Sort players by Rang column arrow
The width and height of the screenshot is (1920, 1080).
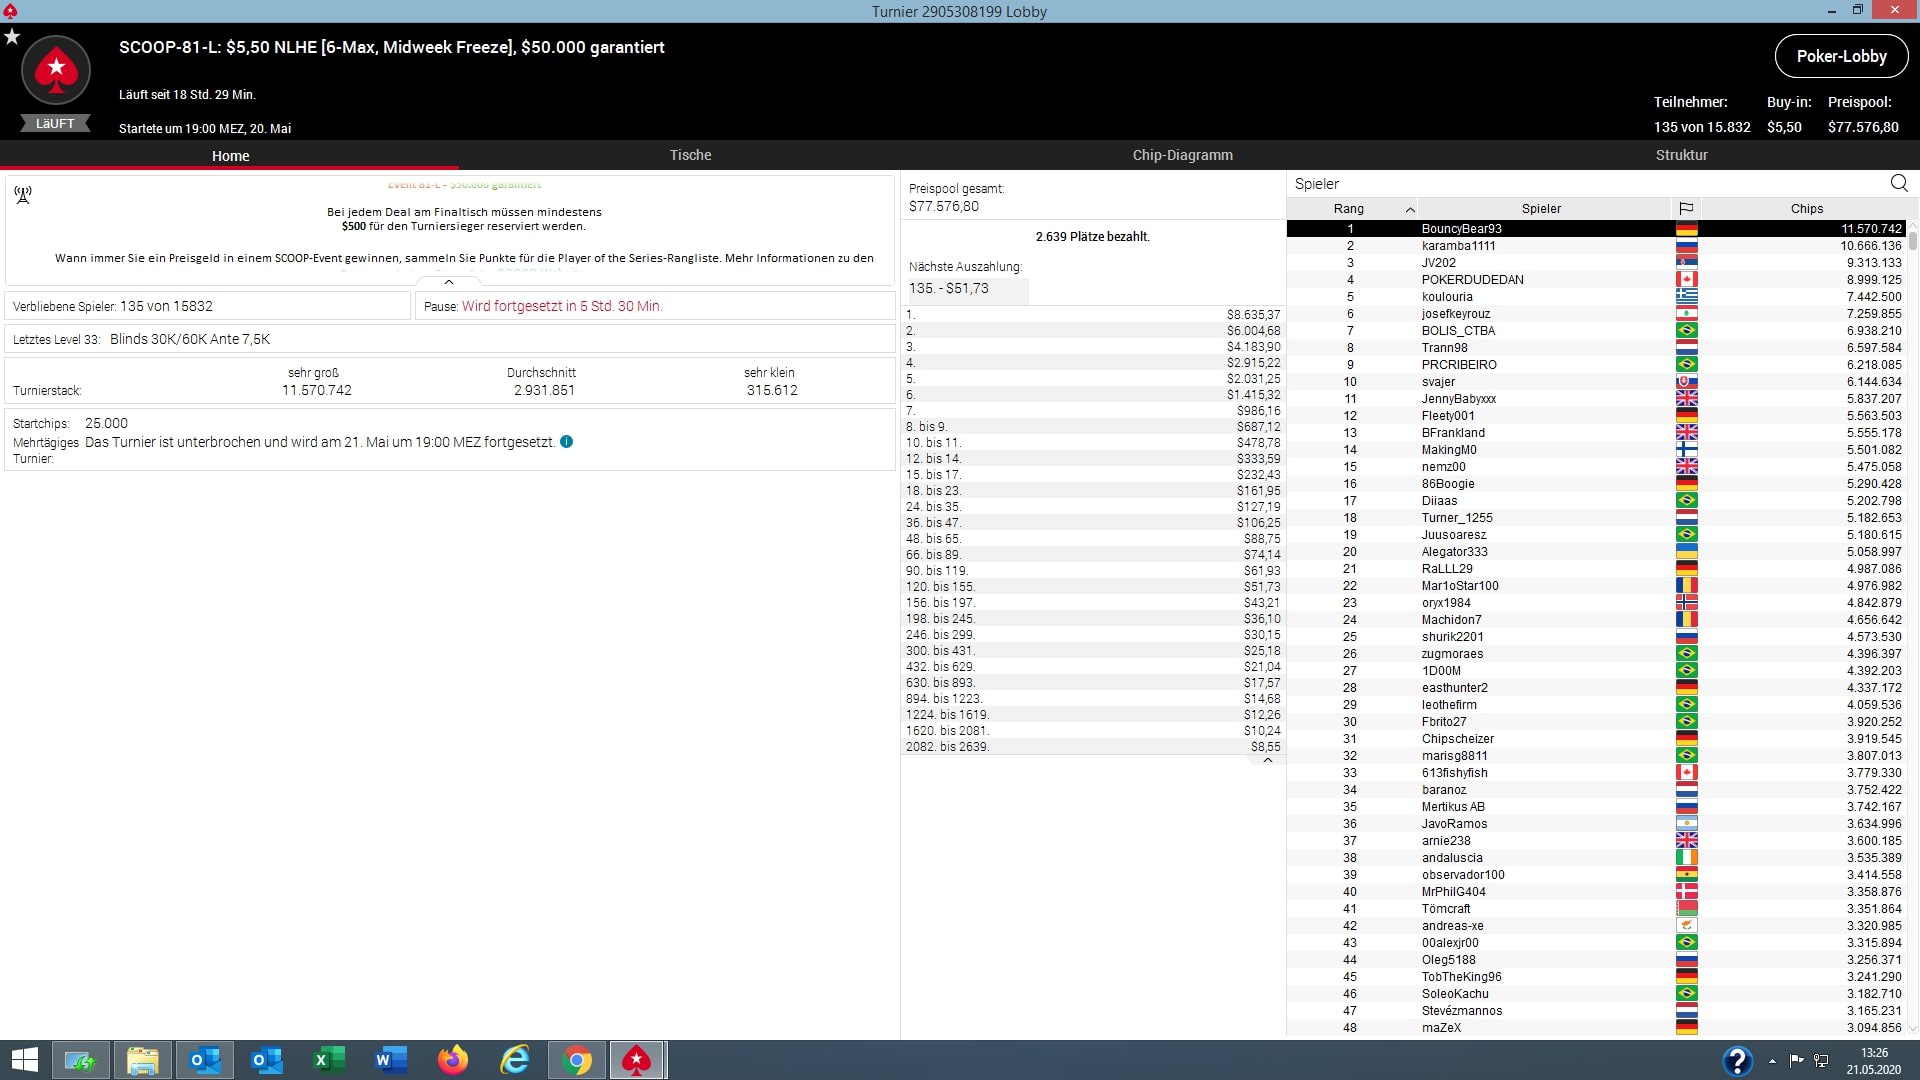(x=1410, y=209)
